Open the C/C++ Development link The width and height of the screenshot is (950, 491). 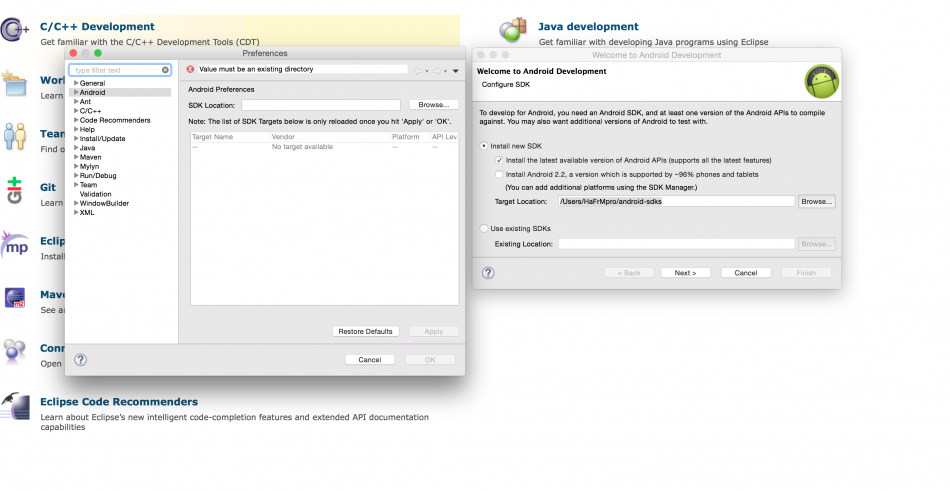98,27
